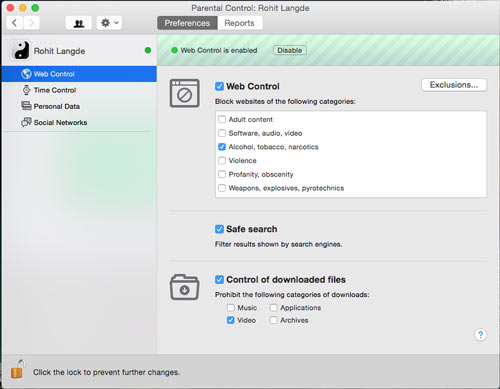The width and height of the screenshot is (500, 389).
Task: Click Rohit Langde's yin-yang avatar
Action: tap(21, 50)
